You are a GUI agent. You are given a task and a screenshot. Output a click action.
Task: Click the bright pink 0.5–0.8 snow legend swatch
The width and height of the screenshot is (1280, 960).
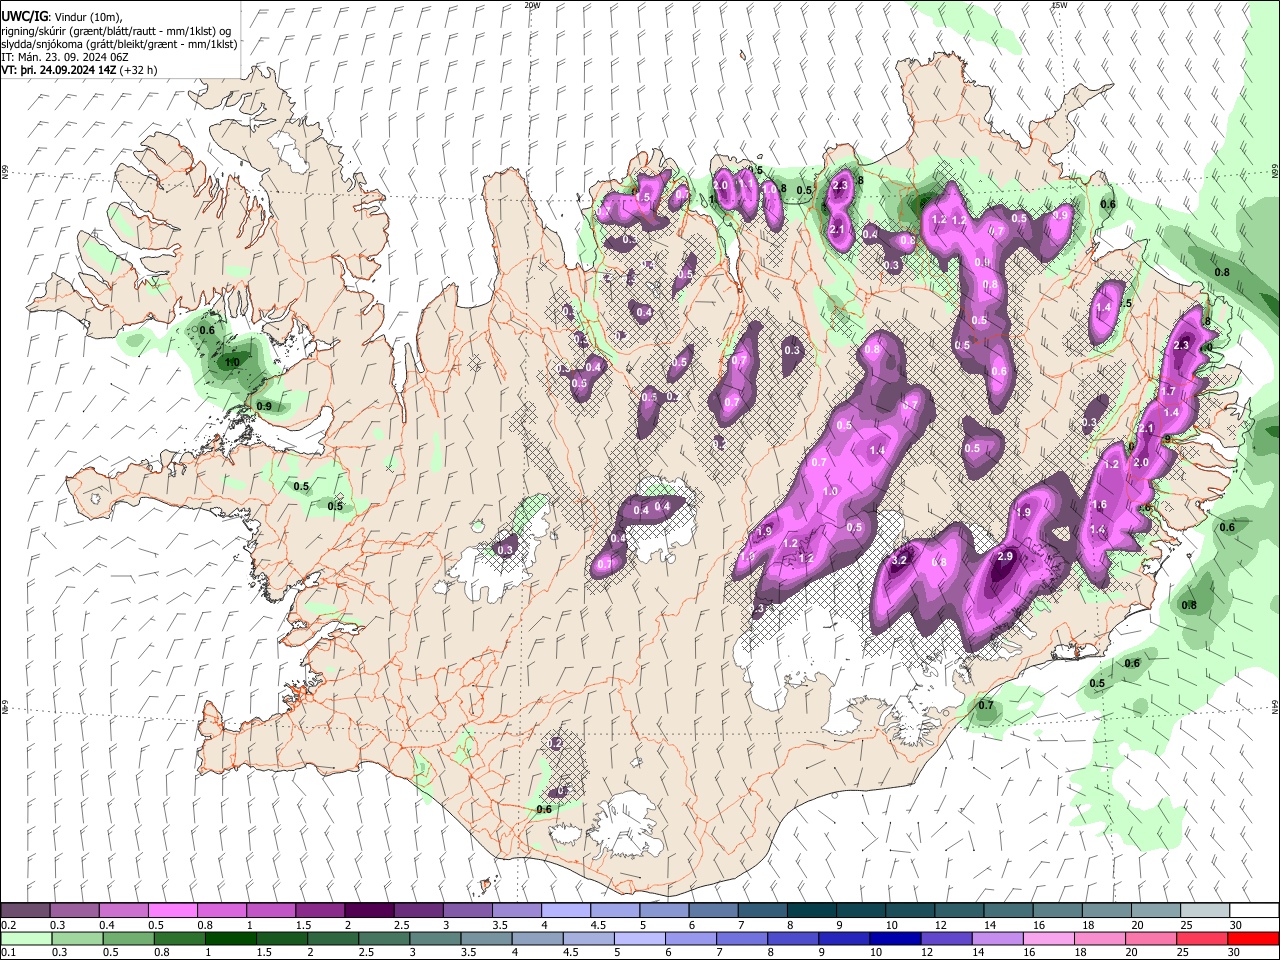[x=173, y=911]
